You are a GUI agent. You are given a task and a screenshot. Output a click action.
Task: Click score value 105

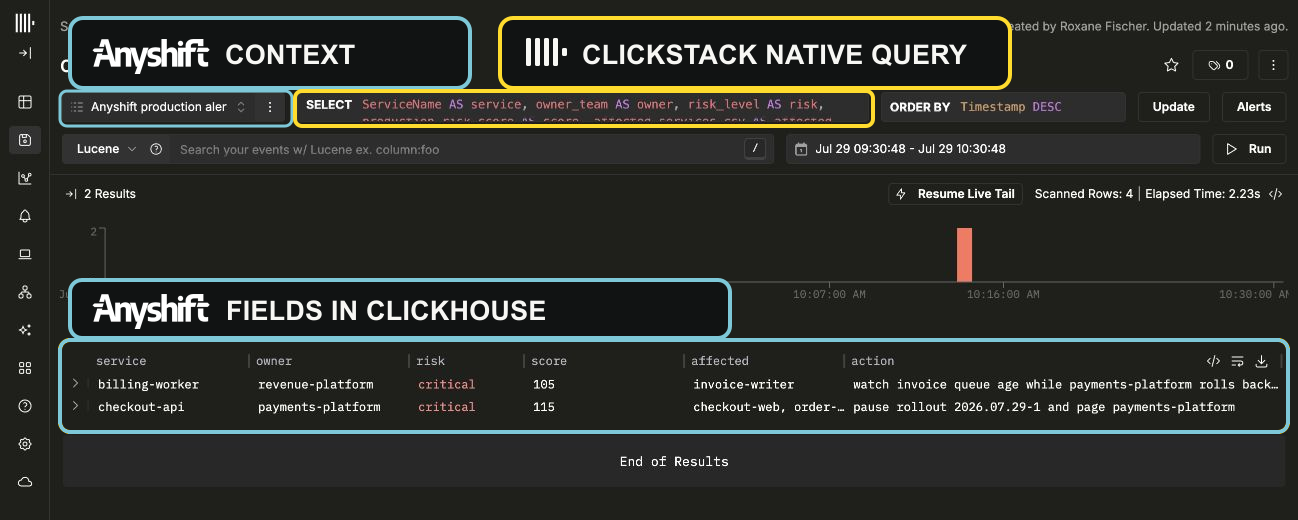click(x=544, y=384)
